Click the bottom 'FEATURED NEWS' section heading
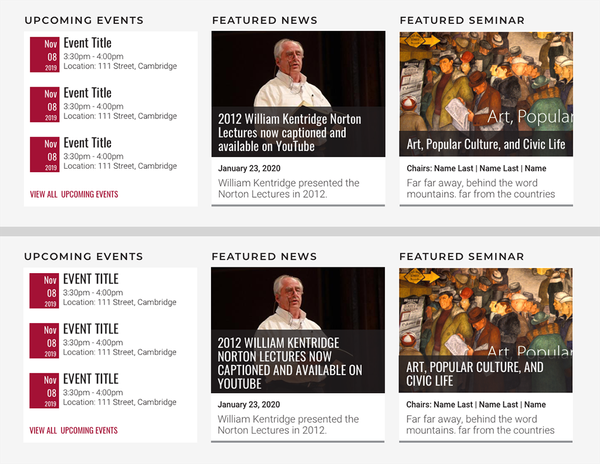This screenshot has width=600, height=464. point(264,256)
